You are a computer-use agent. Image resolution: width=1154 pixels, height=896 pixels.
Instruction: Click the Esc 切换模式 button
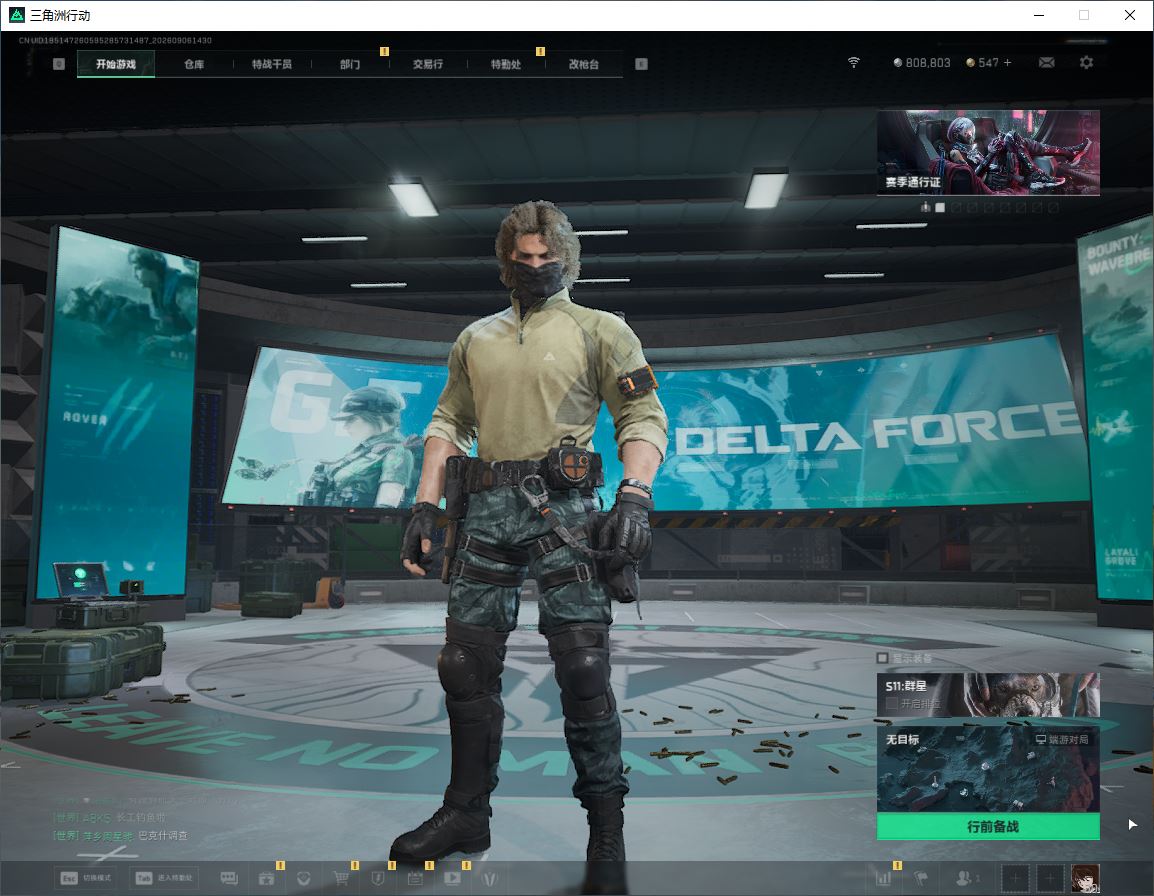pos(87,878)
